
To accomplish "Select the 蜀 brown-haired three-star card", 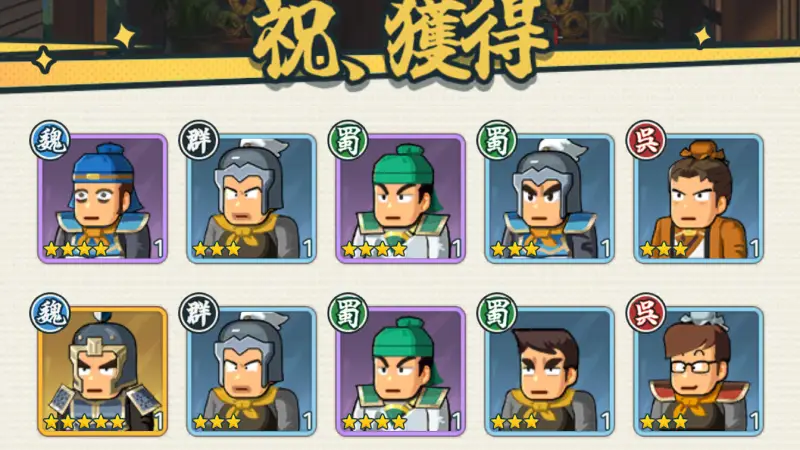I will pyautogui.click(x=549, y=371).
